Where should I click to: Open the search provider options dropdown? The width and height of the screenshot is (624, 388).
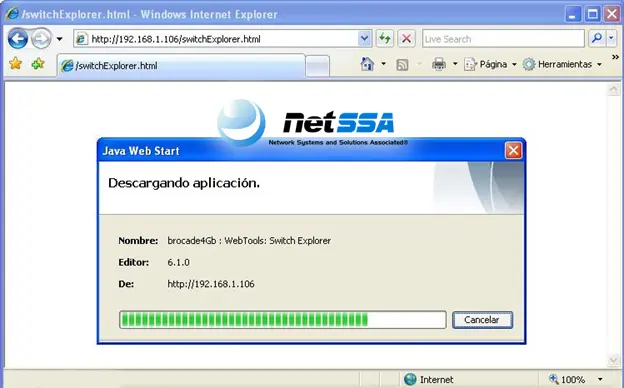611,39
